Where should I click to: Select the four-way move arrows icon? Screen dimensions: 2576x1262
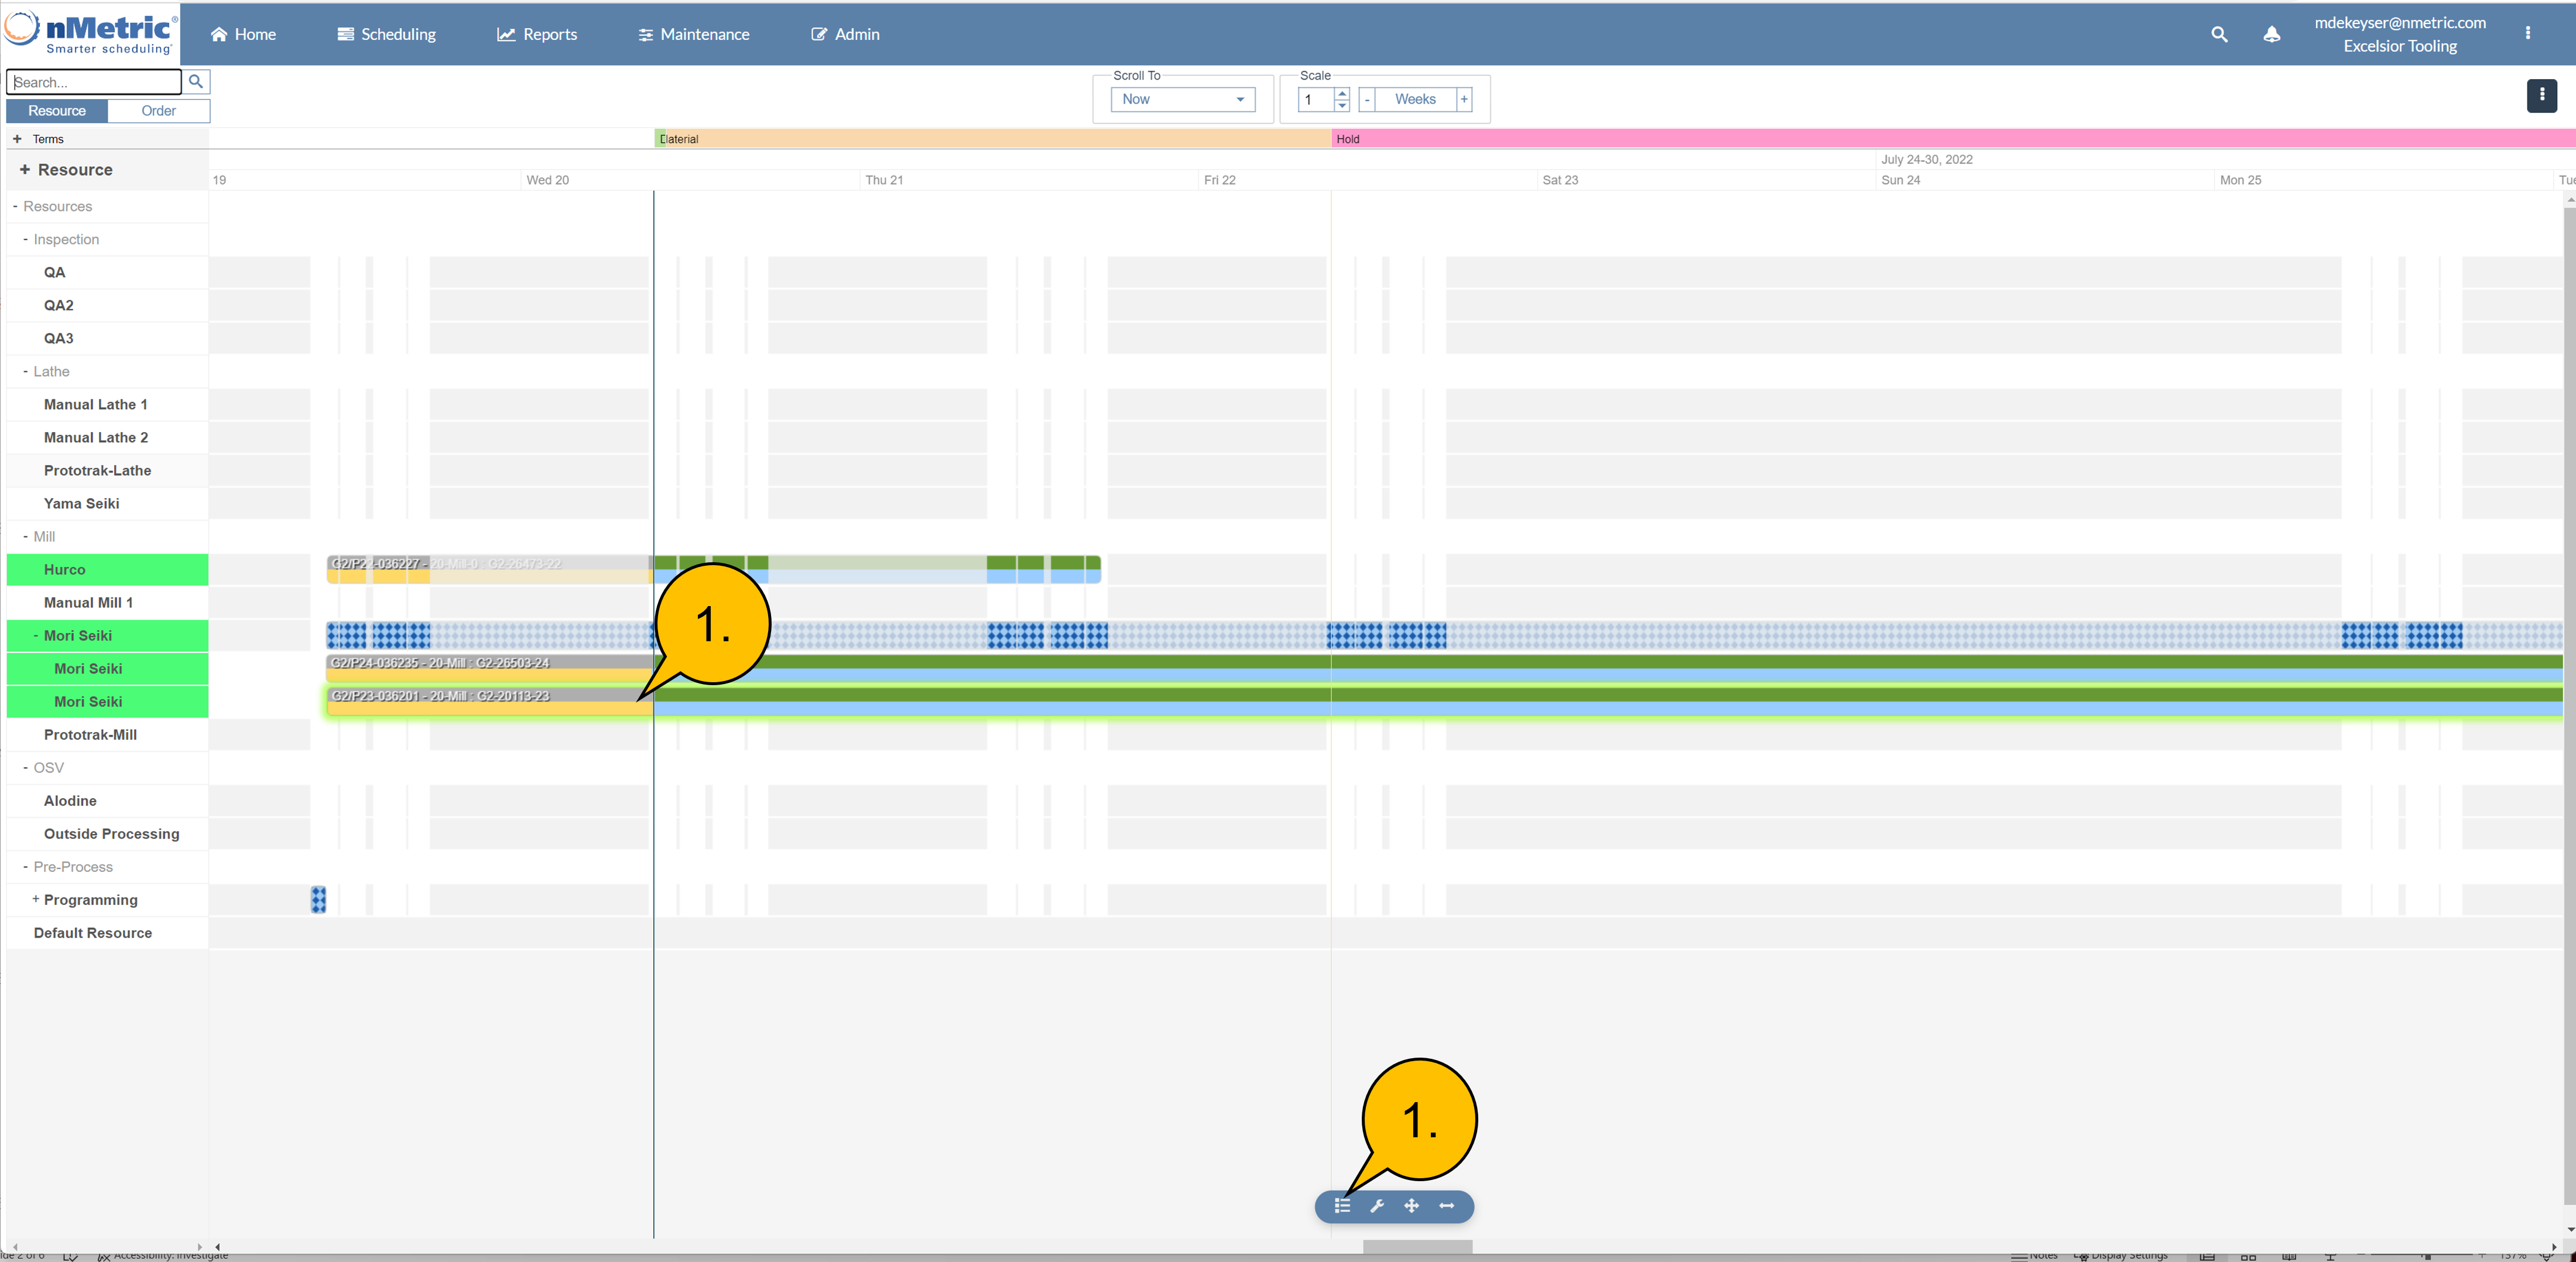(x=1411, y=1206)
